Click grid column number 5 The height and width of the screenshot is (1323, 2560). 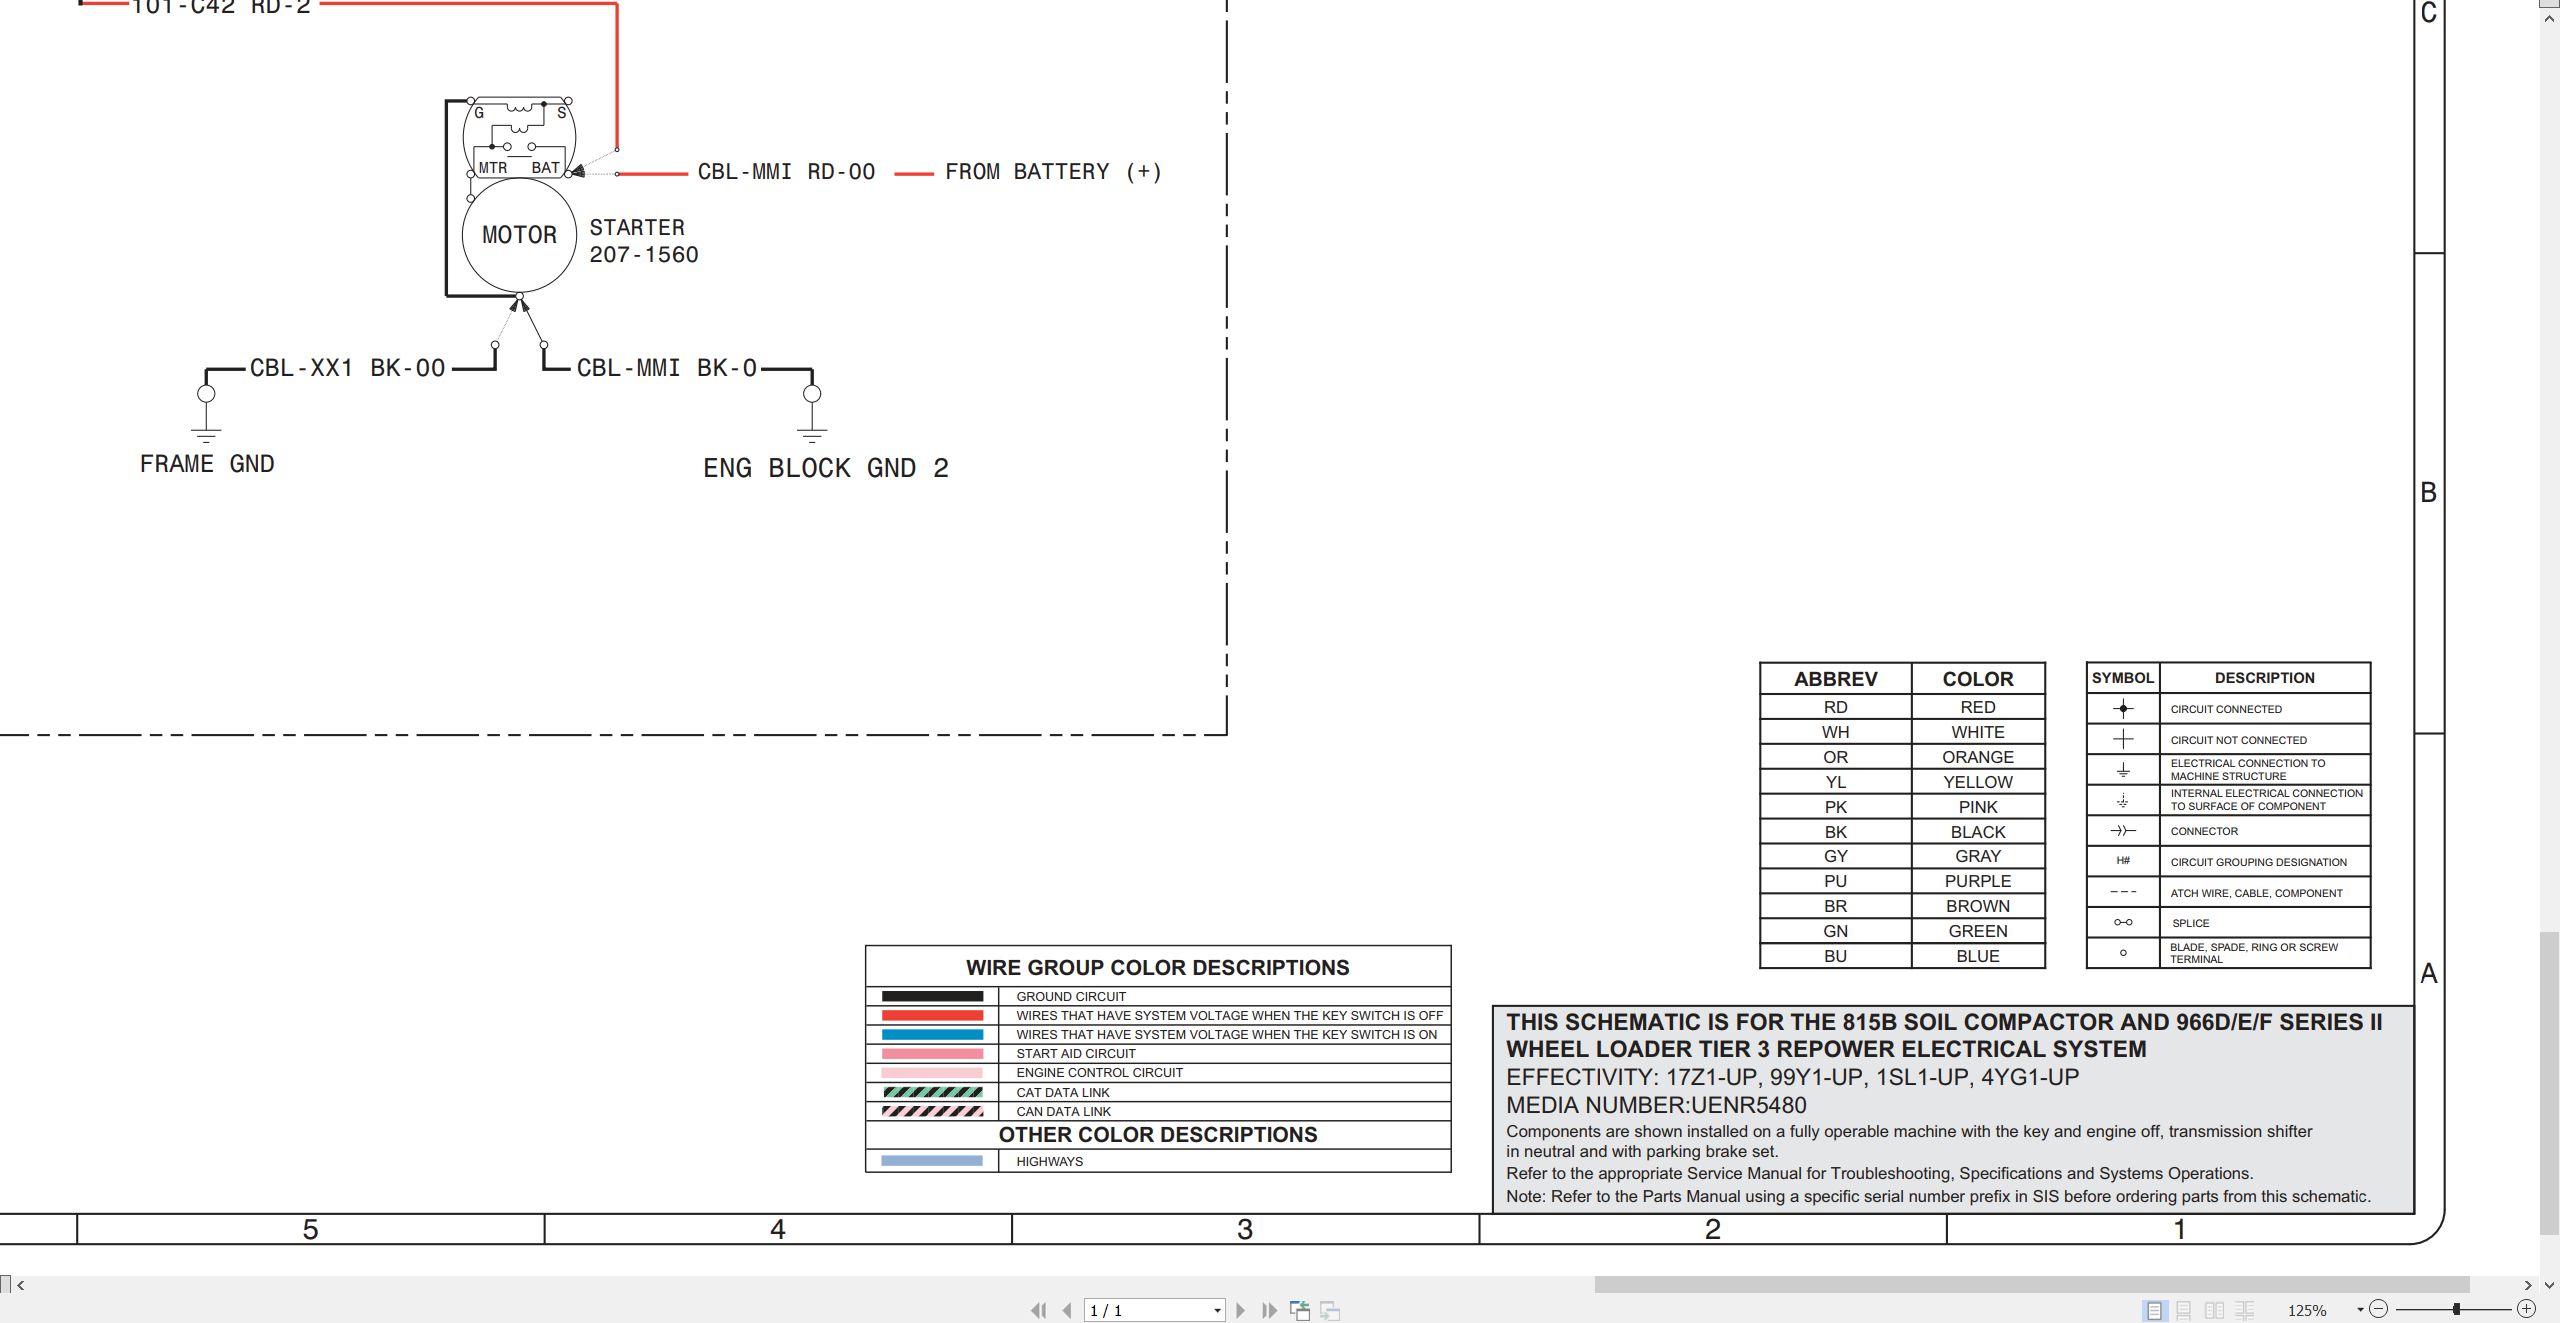point(311,1229)
